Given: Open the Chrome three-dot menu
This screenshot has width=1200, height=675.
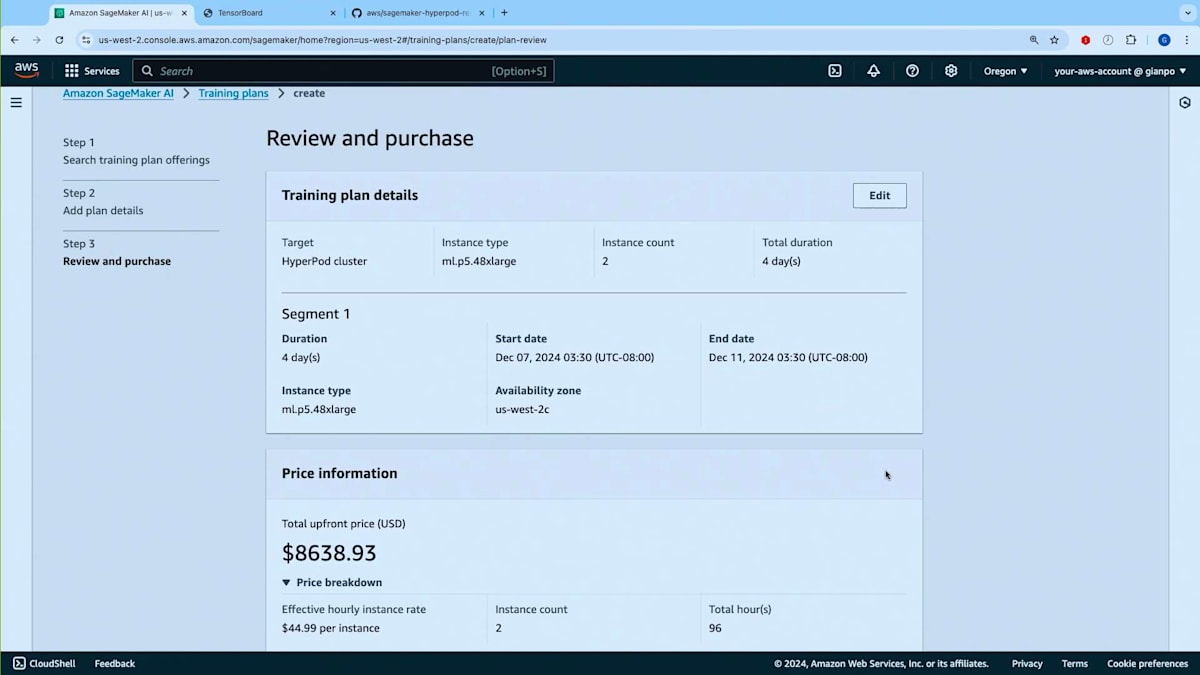Looking at the screenshot, I should pos(1187,40).
